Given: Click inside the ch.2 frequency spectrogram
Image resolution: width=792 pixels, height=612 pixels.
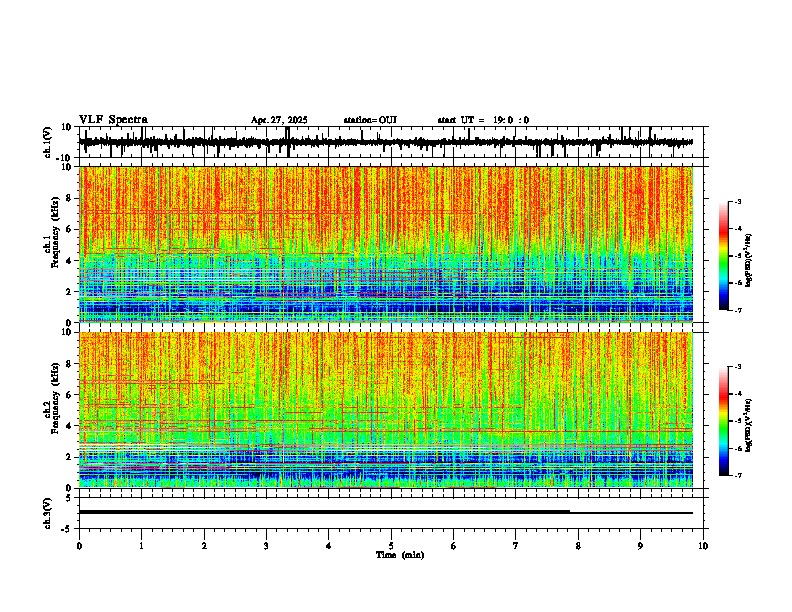Looking at the screenshot, I should [x=386, y=410].
